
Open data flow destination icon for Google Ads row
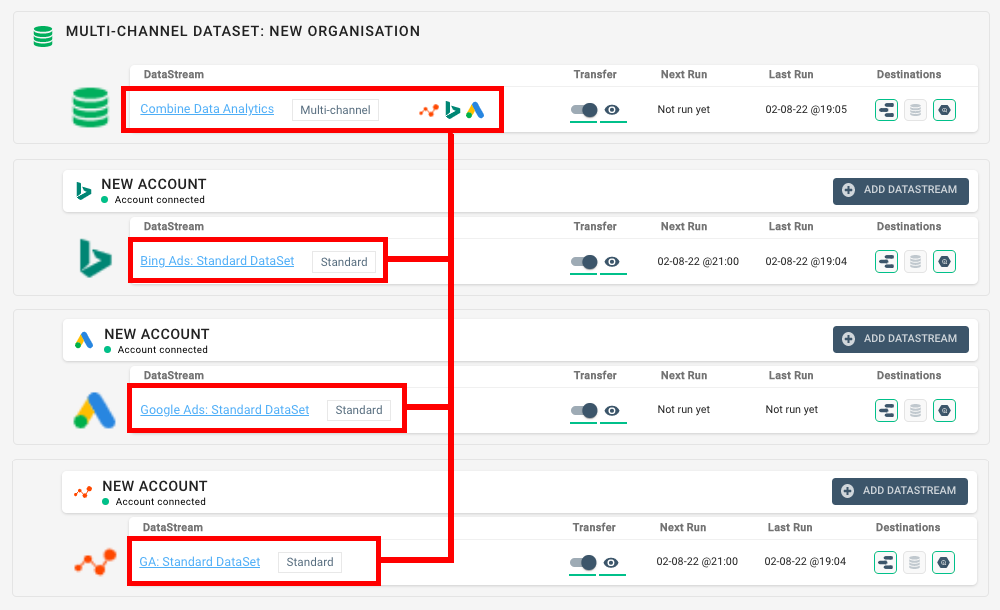click(886, 410)
